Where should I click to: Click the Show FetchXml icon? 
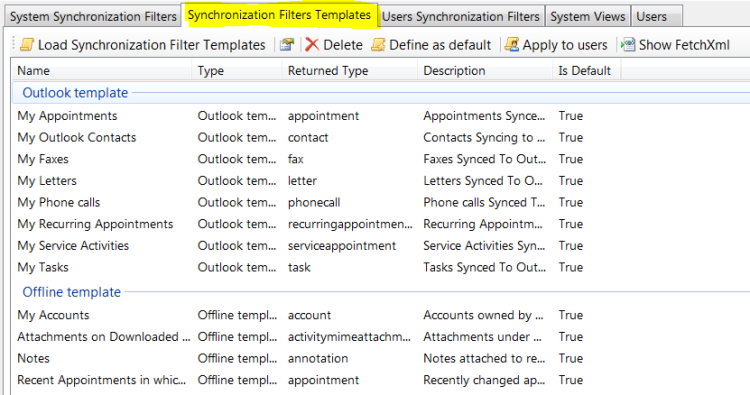[628, 44]
